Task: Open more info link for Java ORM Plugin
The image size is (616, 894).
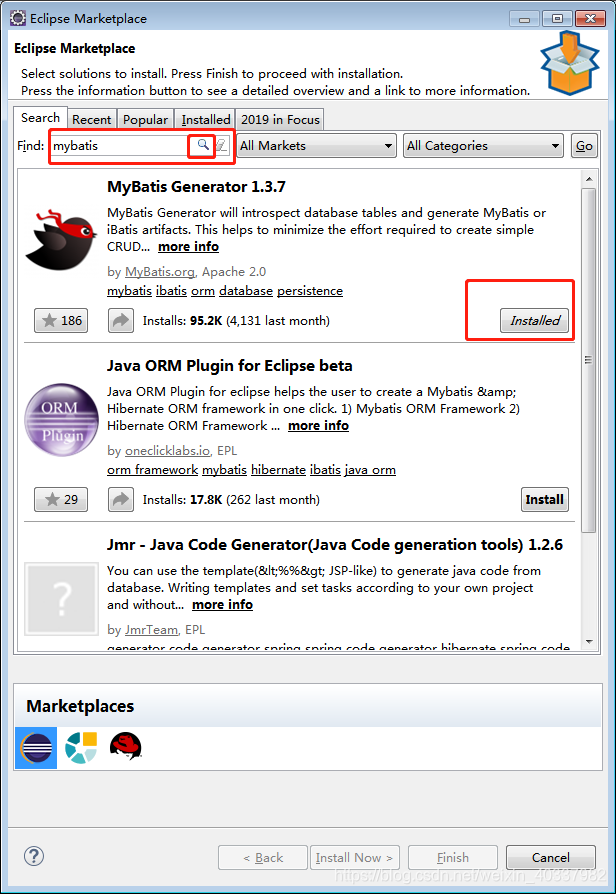Action: click(x=318, y=425)
